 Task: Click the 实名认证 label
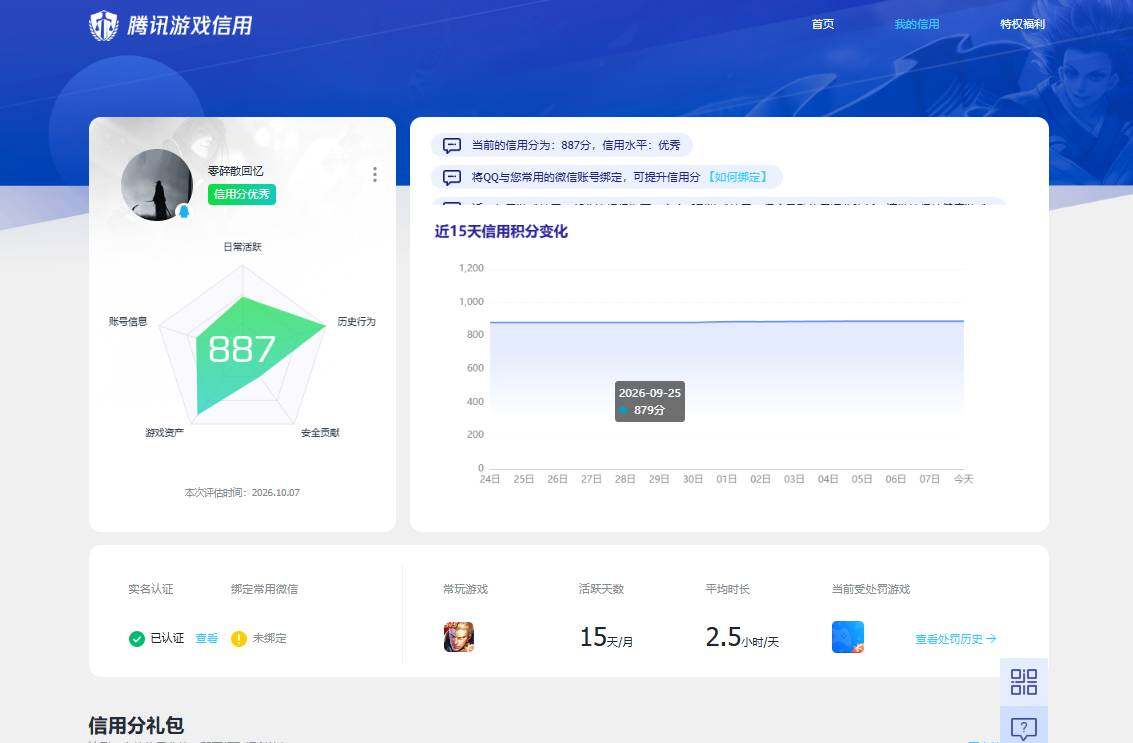tap(151, 589)
